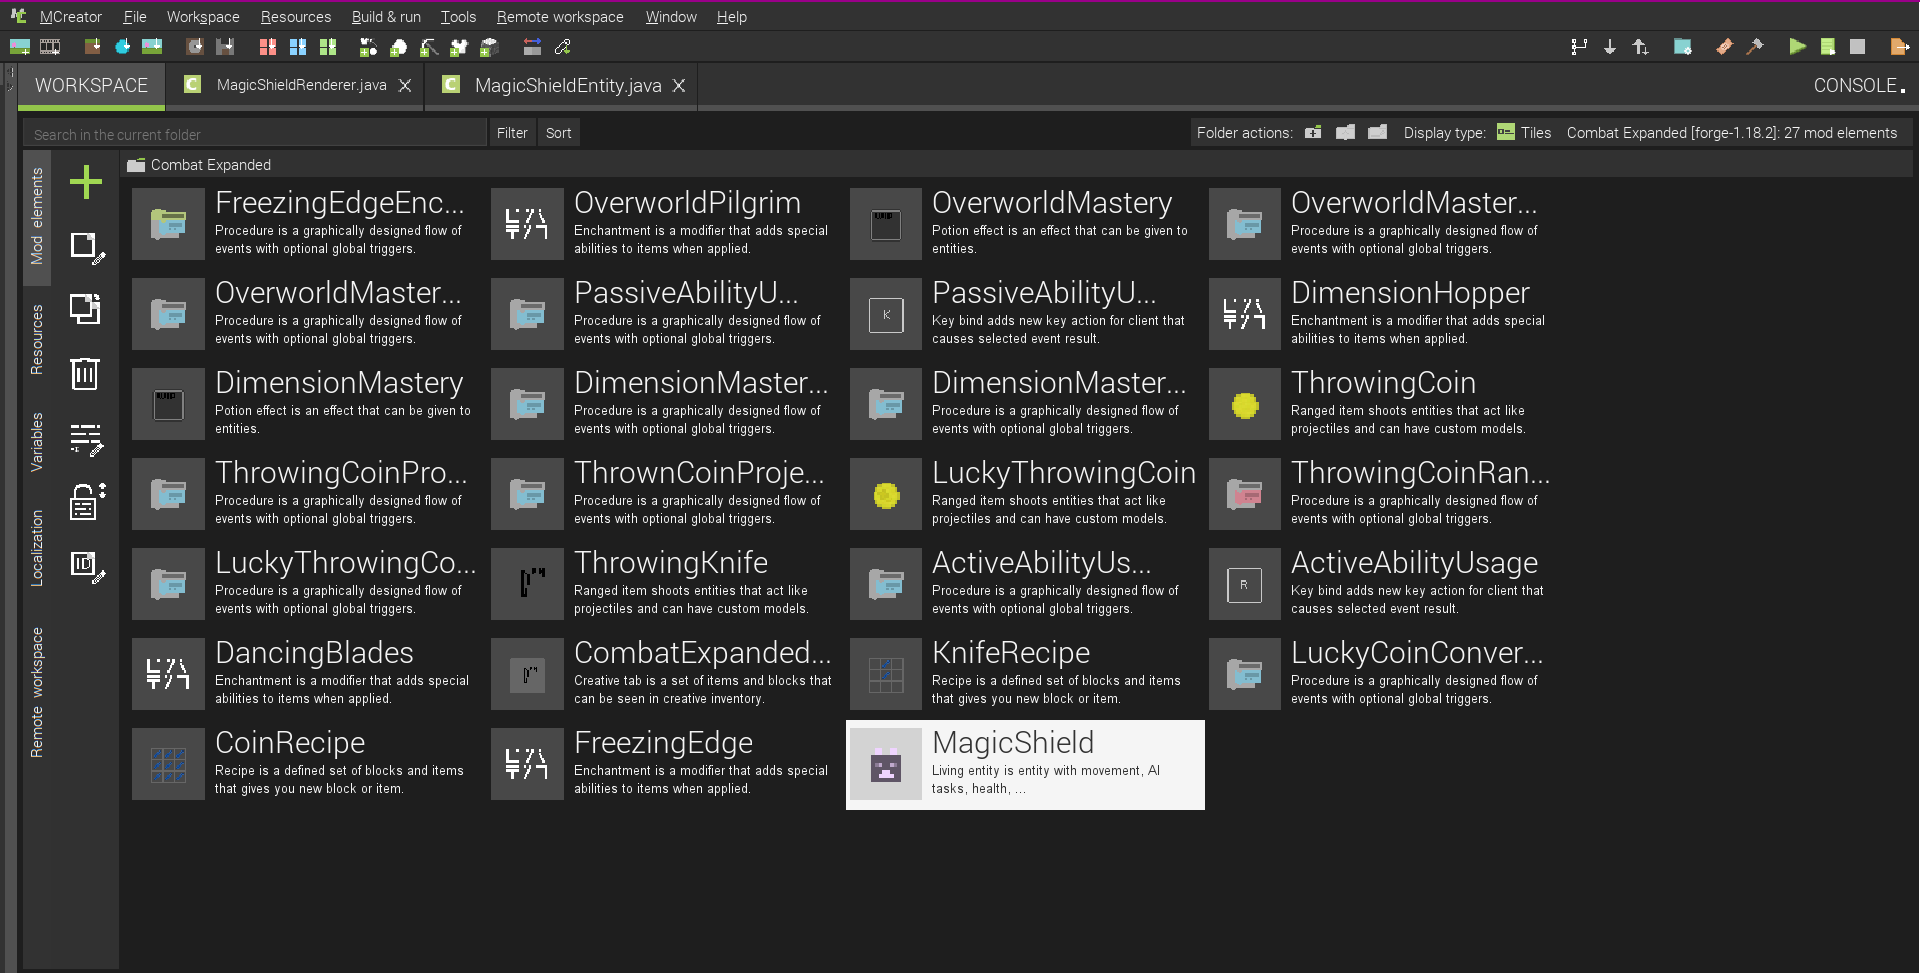Run the client using the green play icon

1796,46
